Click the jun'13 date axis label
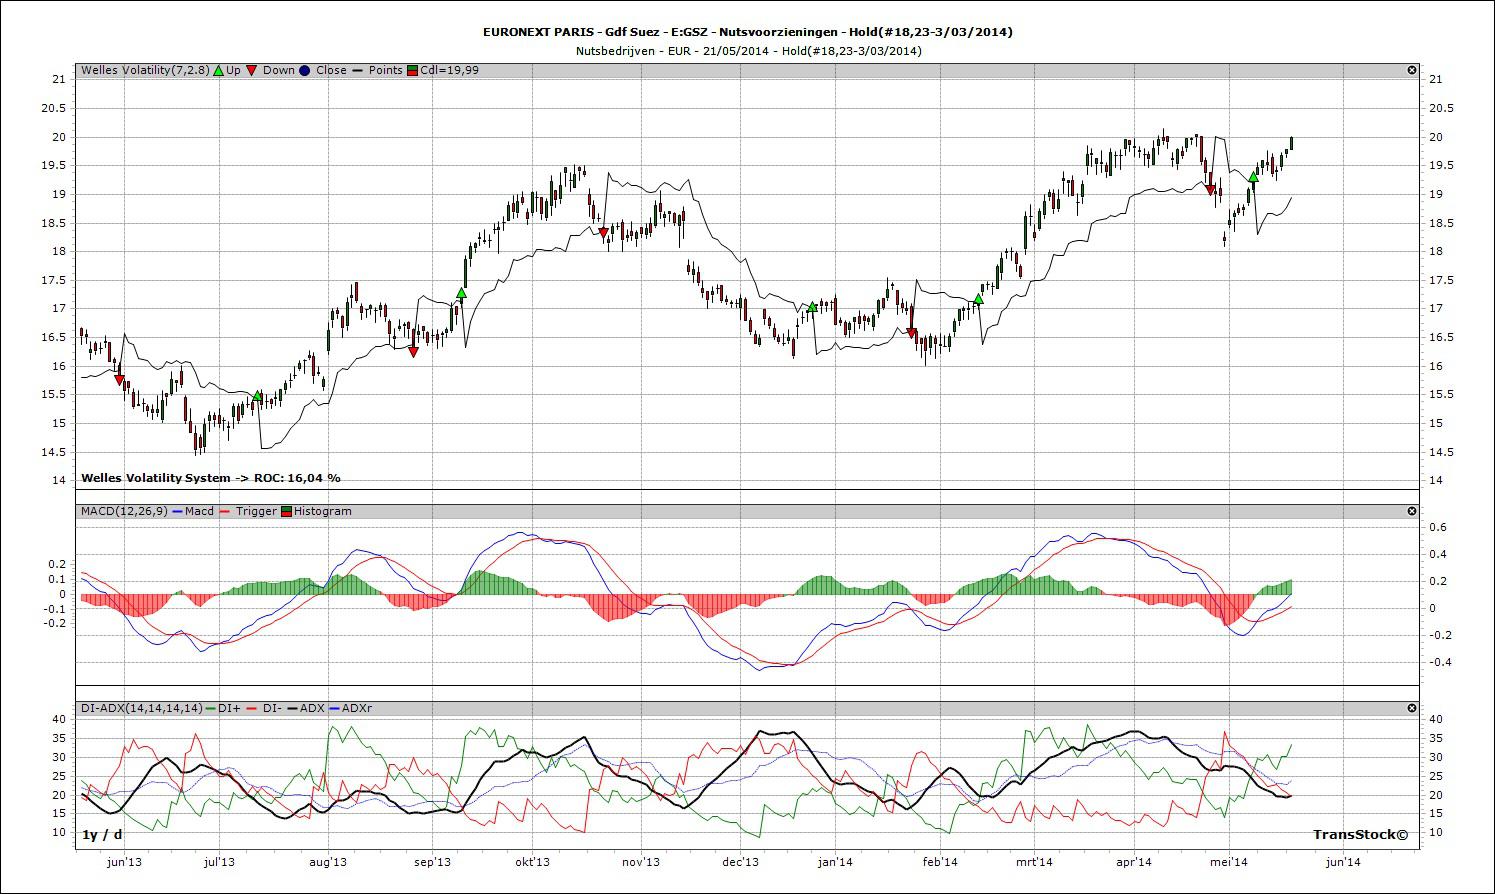 click(124, 862)
